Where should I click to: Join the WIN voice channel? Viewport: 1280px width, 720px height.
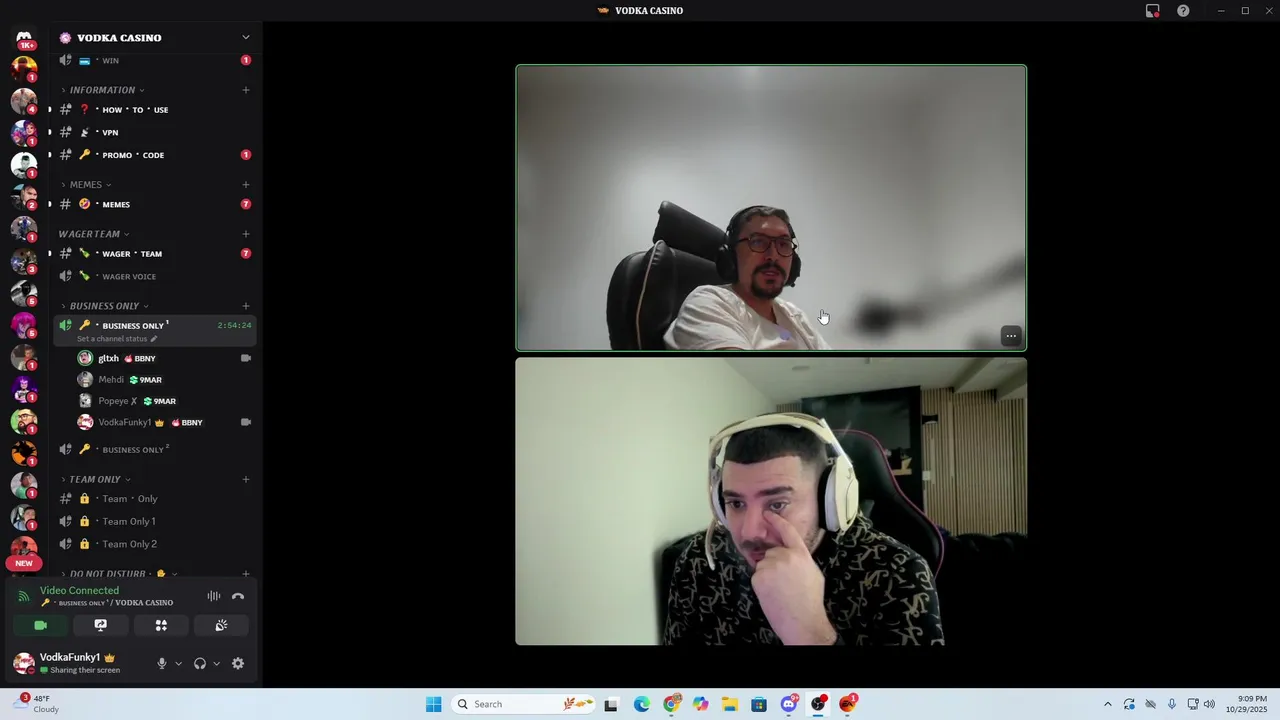[x=155, y=60]
